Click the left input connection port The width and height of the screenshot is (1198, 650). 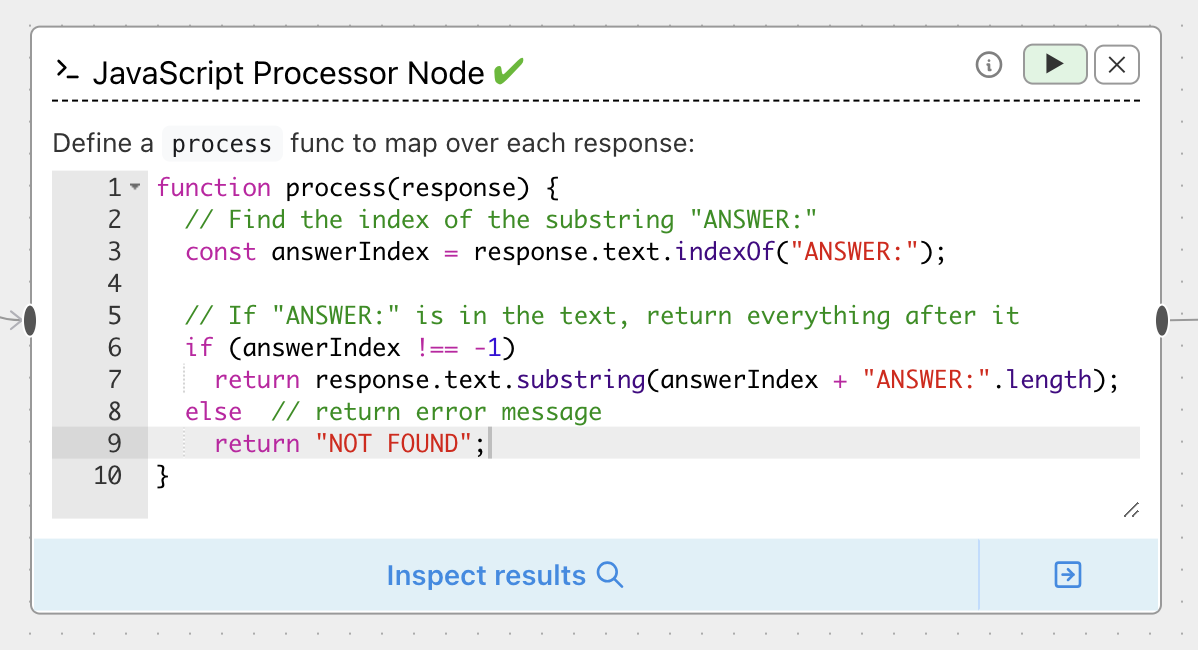pos(31,320)
